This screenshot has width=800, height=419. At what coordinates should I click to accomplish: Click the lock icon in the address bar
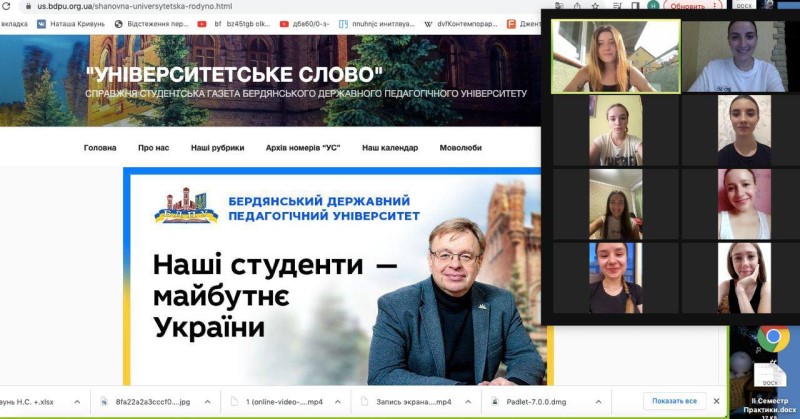(x=29, y=7)
